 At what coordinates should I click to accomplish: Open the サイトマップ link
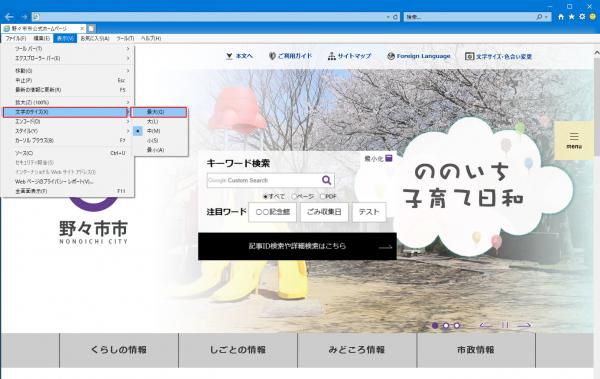pyautogui.click(x=350, y=56)
